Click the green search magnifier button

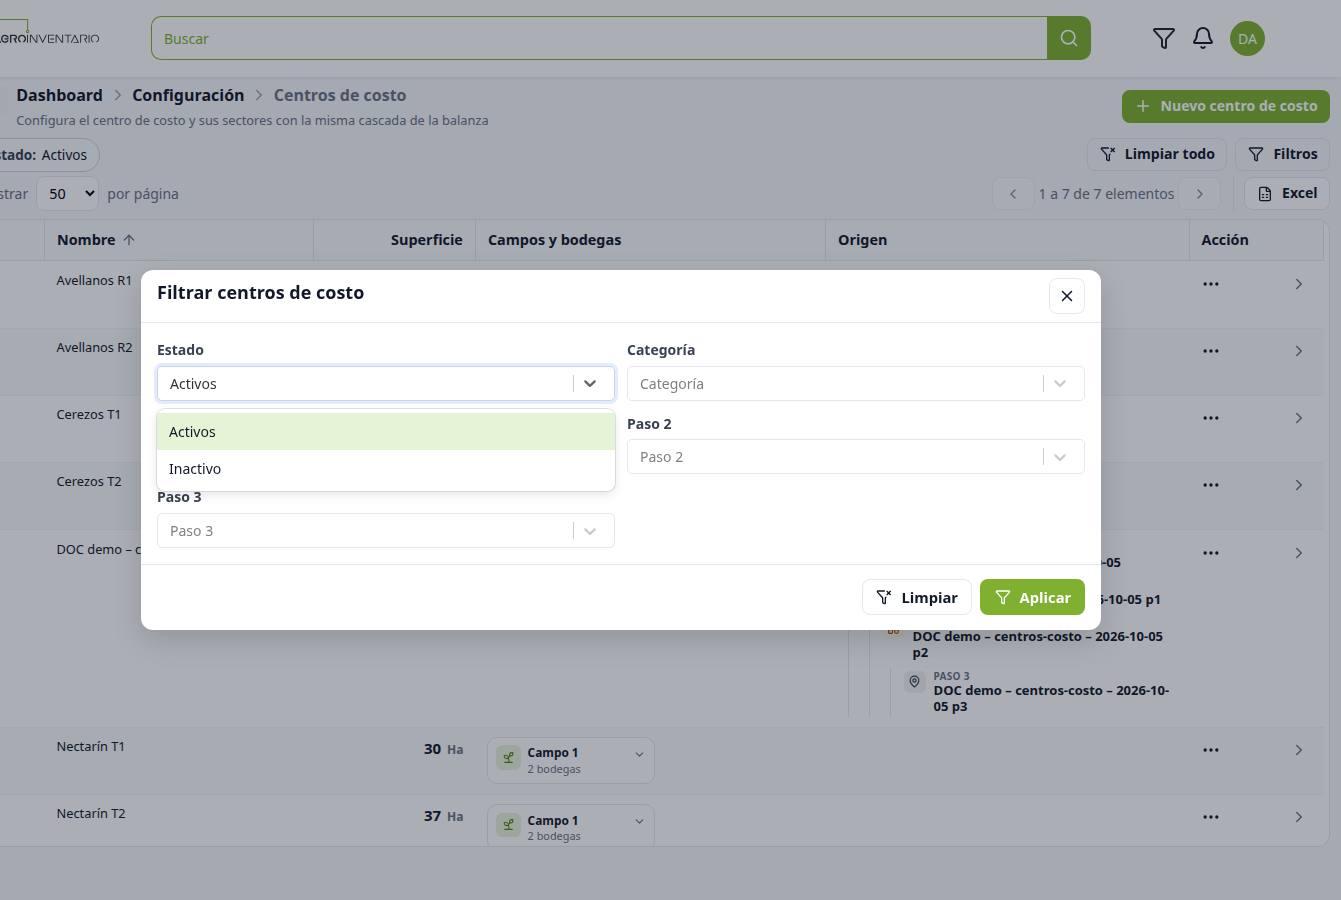[x=1068, y=38]
